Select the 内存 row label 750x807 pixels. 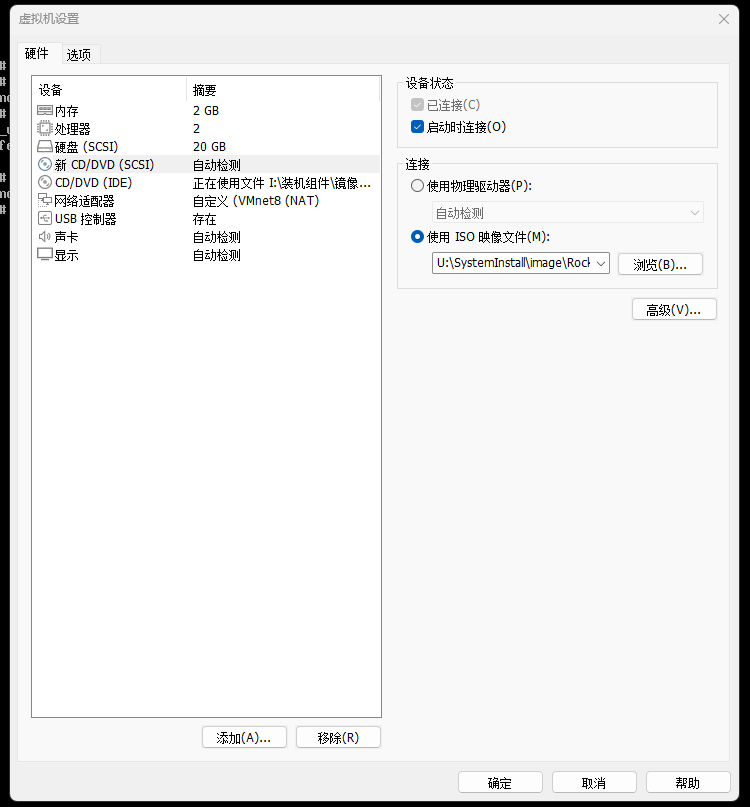click(x=67, y=111)
